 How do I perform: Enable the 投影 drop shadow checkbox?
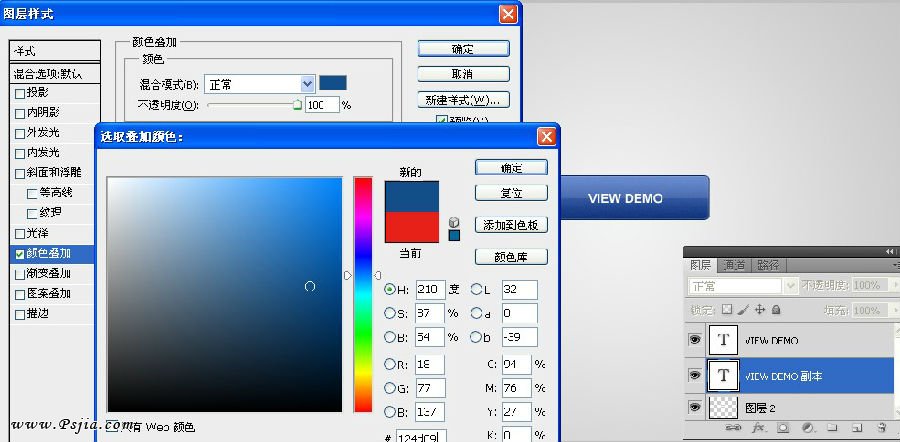tap(20, 92)
